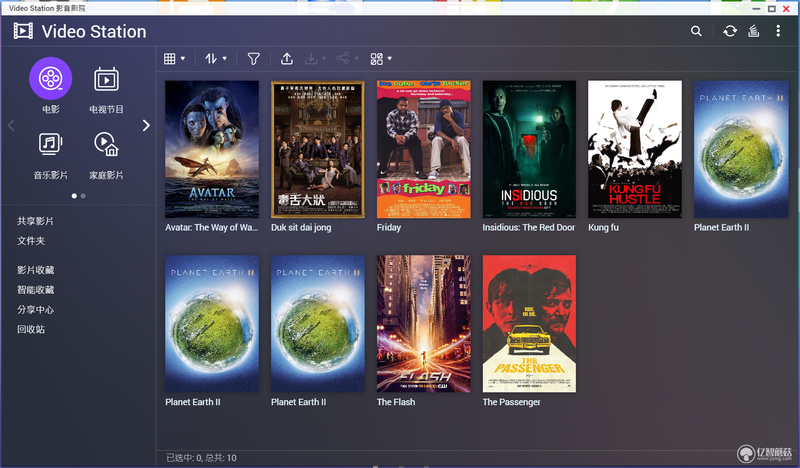Minimize the Video Station window
The width and height of the screenshot is (800, 468).
point(756,9)
